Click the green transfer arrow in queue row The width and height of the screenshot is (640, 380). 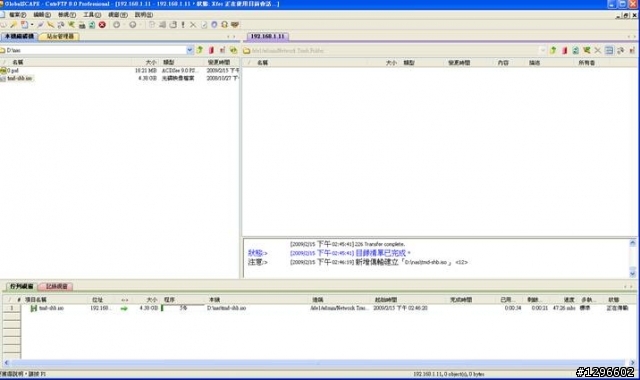[124, 309]
